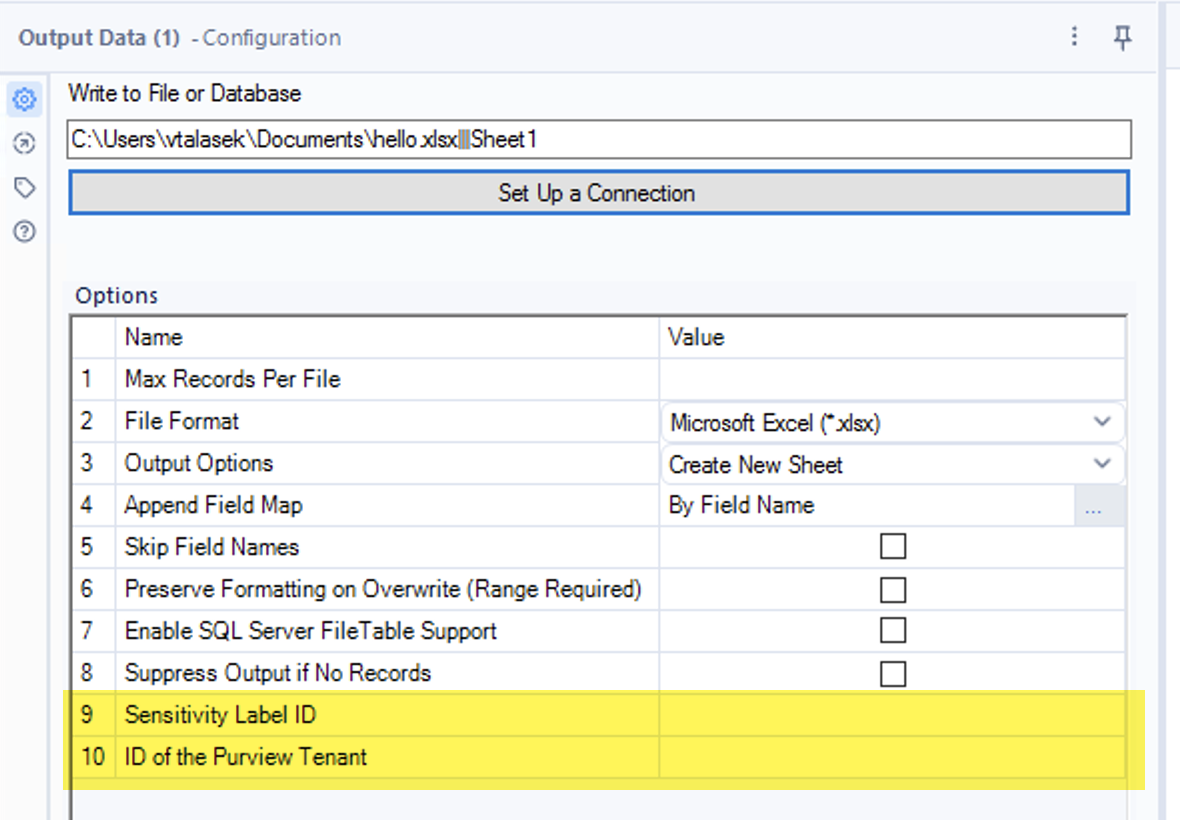Toggle Enable SQL Server FileTable Support
The width and height of the screenshot is (1180, 820).
coord(892,630)
